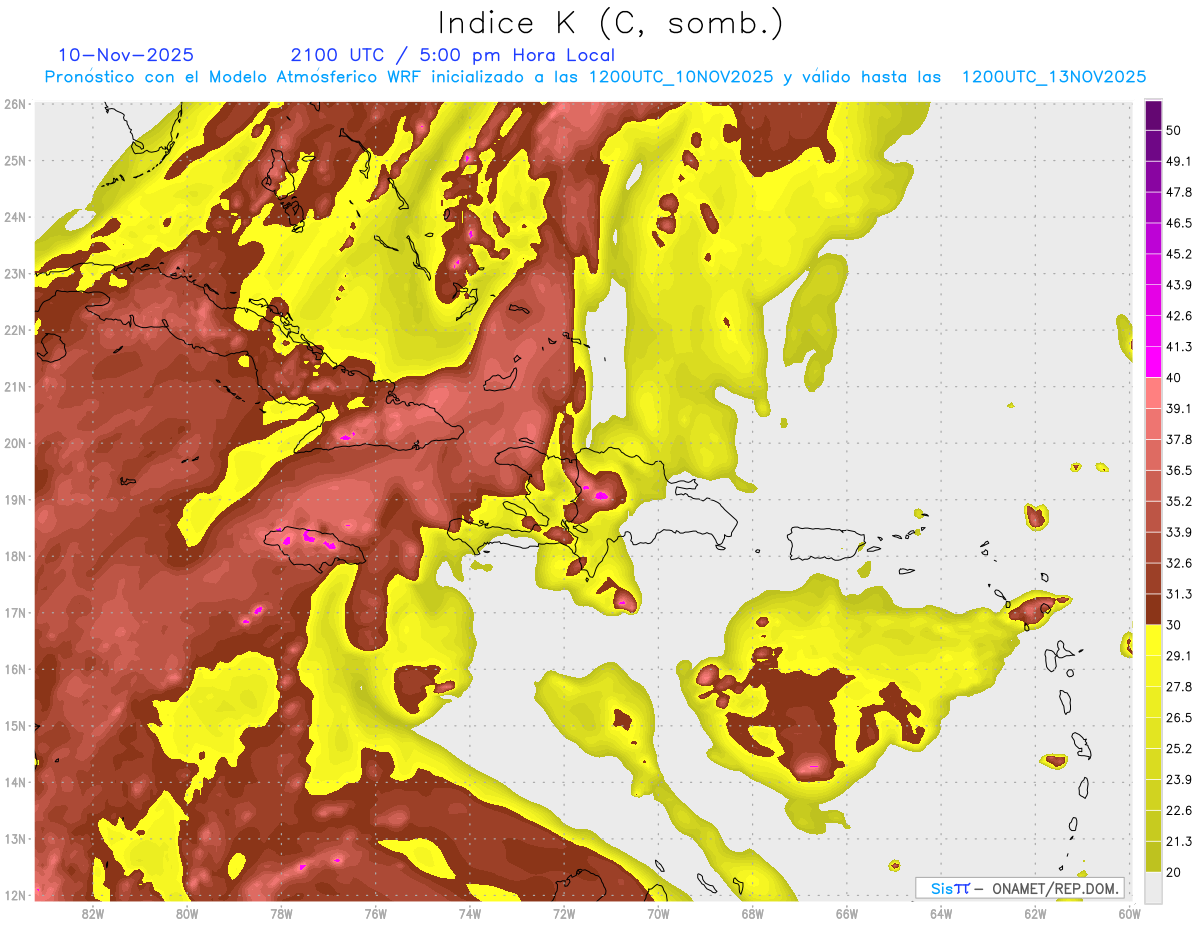Click the colorbar value label '45.2'
Screen dimensions: 1200x927
1177,254
